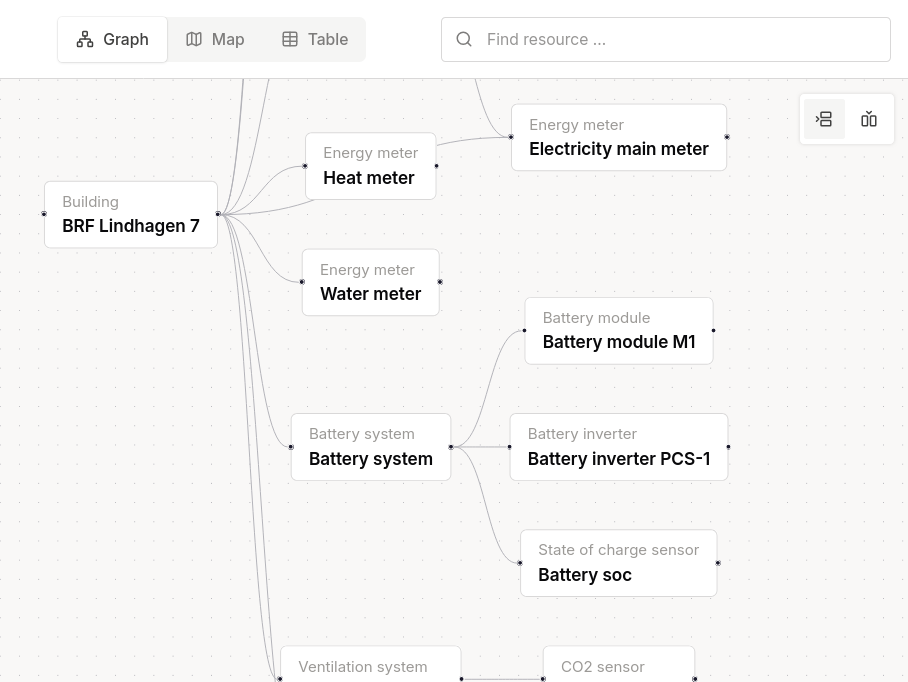Image resolution: width=908 pixels, height=682 pixels.
Task: Click the Battery inverter PCS-1 node
Action: pos(618,447)
